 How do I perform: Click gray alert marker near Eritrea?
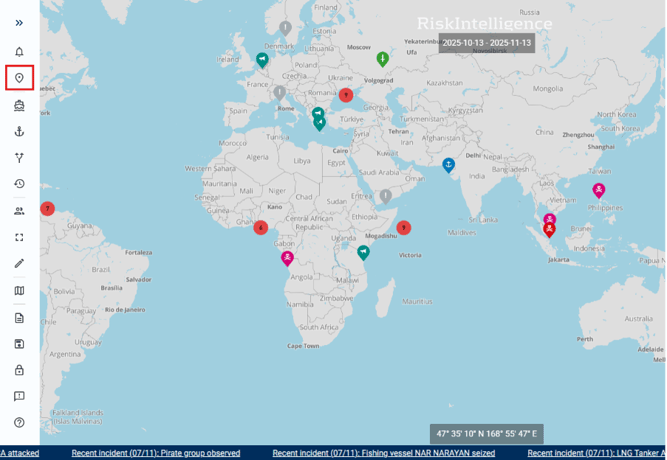(385, 196)
